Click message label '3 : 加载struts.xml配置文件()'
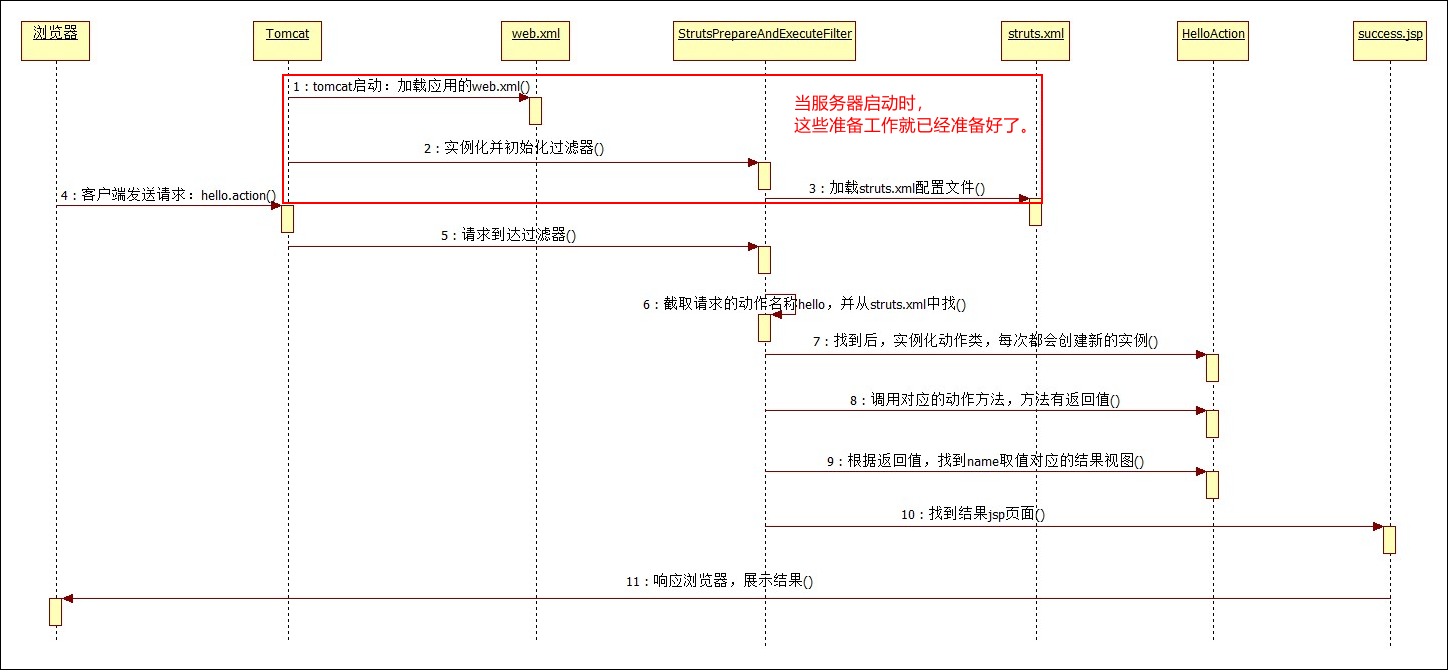 pos(896,187)
